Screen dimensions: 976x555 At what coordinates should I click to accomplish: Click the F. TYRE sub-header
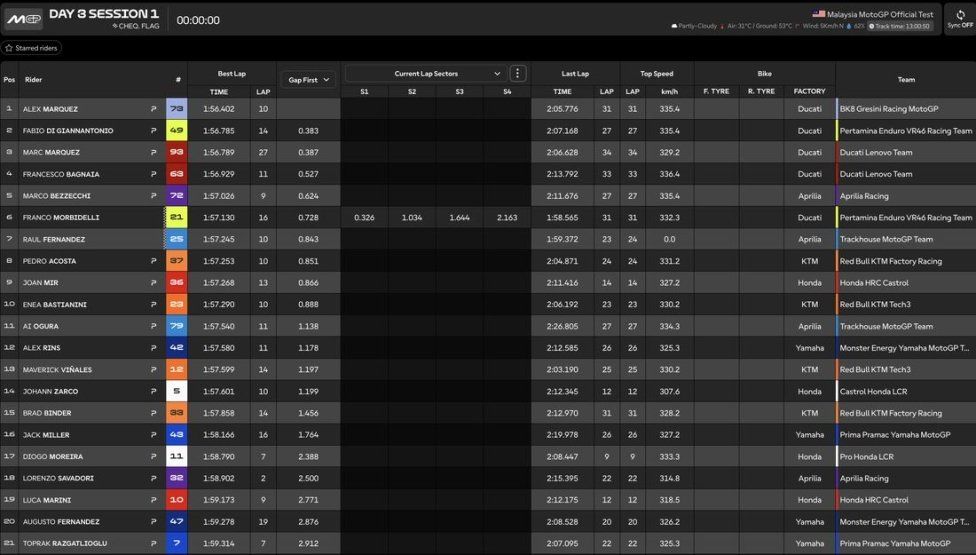[716, 91]
